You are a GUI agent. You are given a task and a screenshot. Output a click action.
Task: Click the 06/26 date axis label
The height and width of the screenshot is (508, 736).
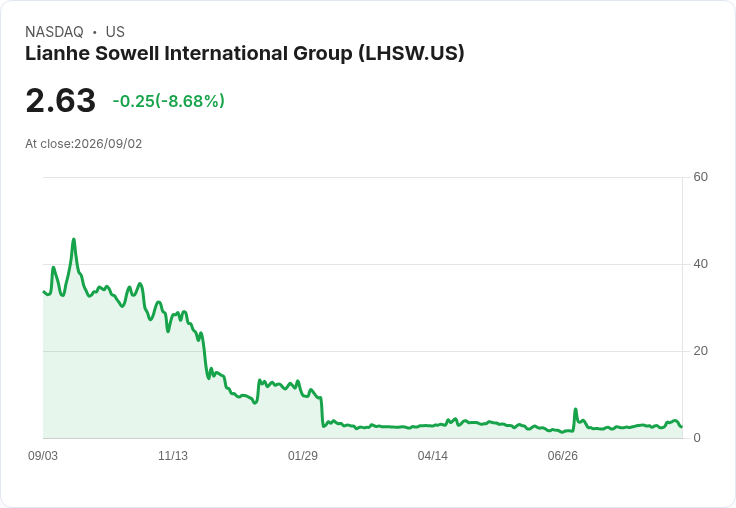pos(562,456)
